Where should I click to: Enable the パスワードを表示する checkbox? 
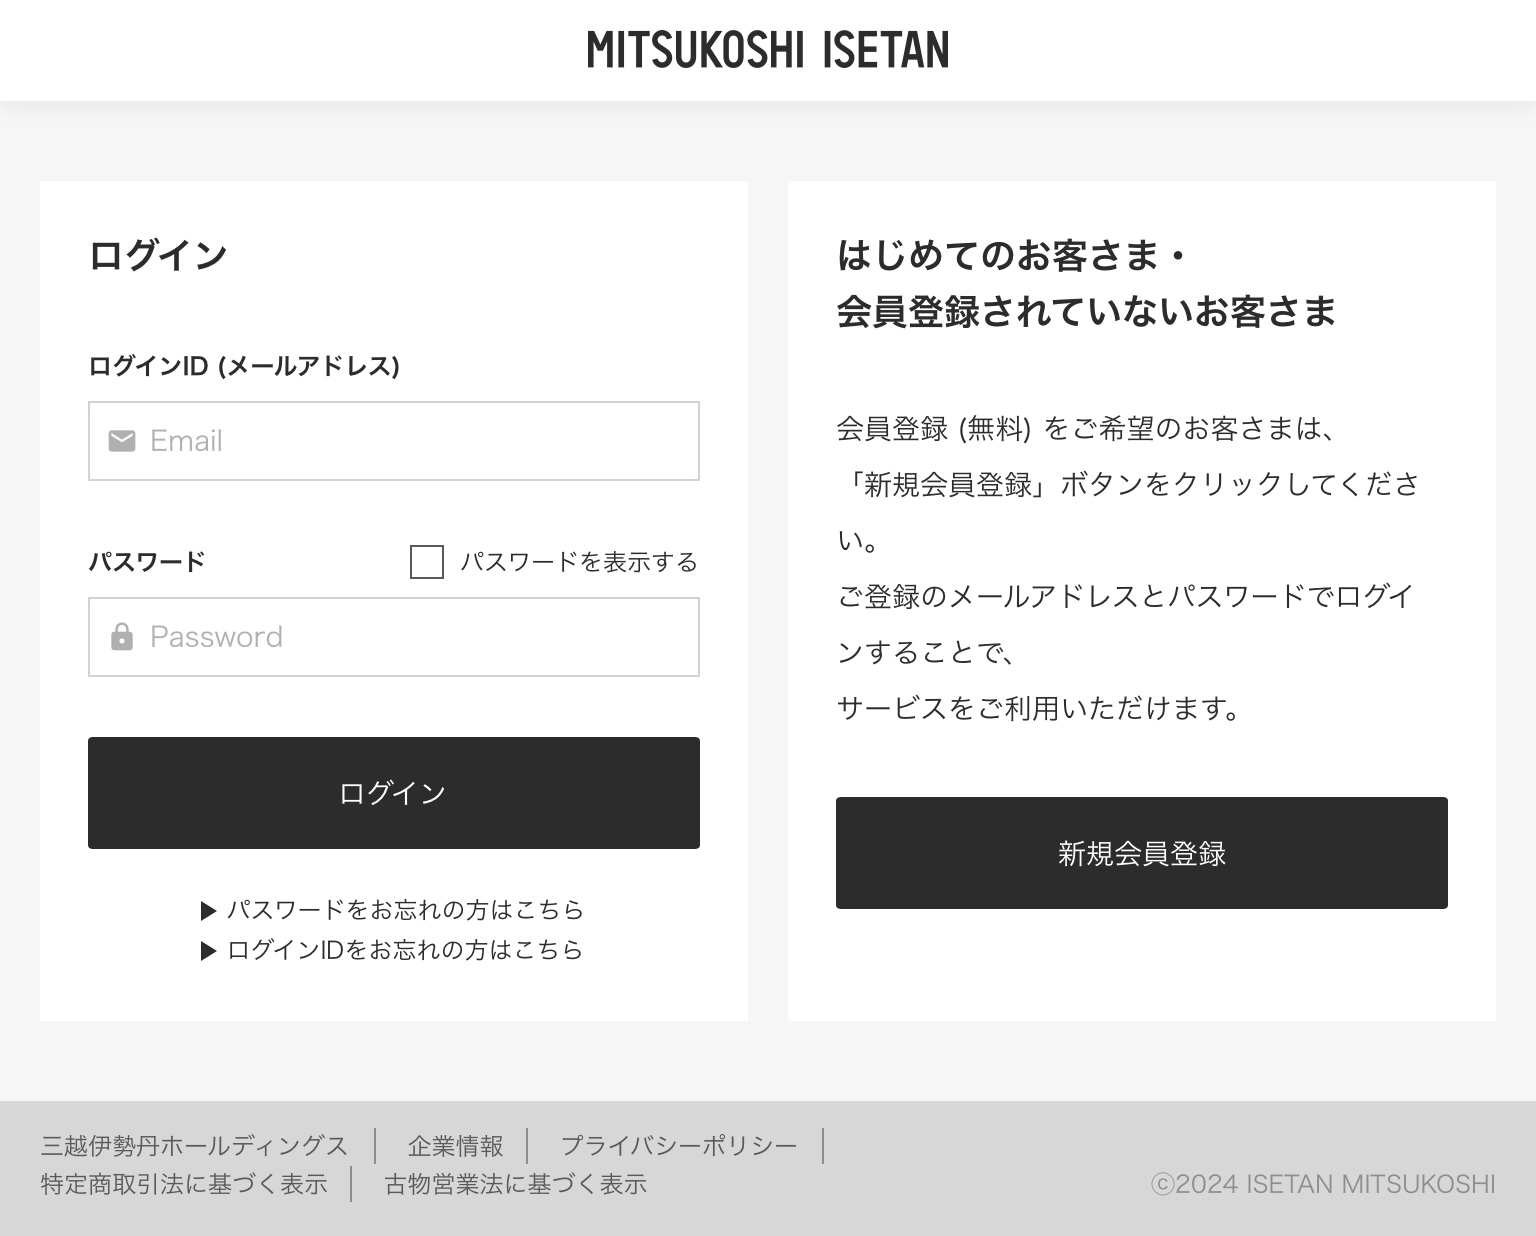(x=427, y=562)
